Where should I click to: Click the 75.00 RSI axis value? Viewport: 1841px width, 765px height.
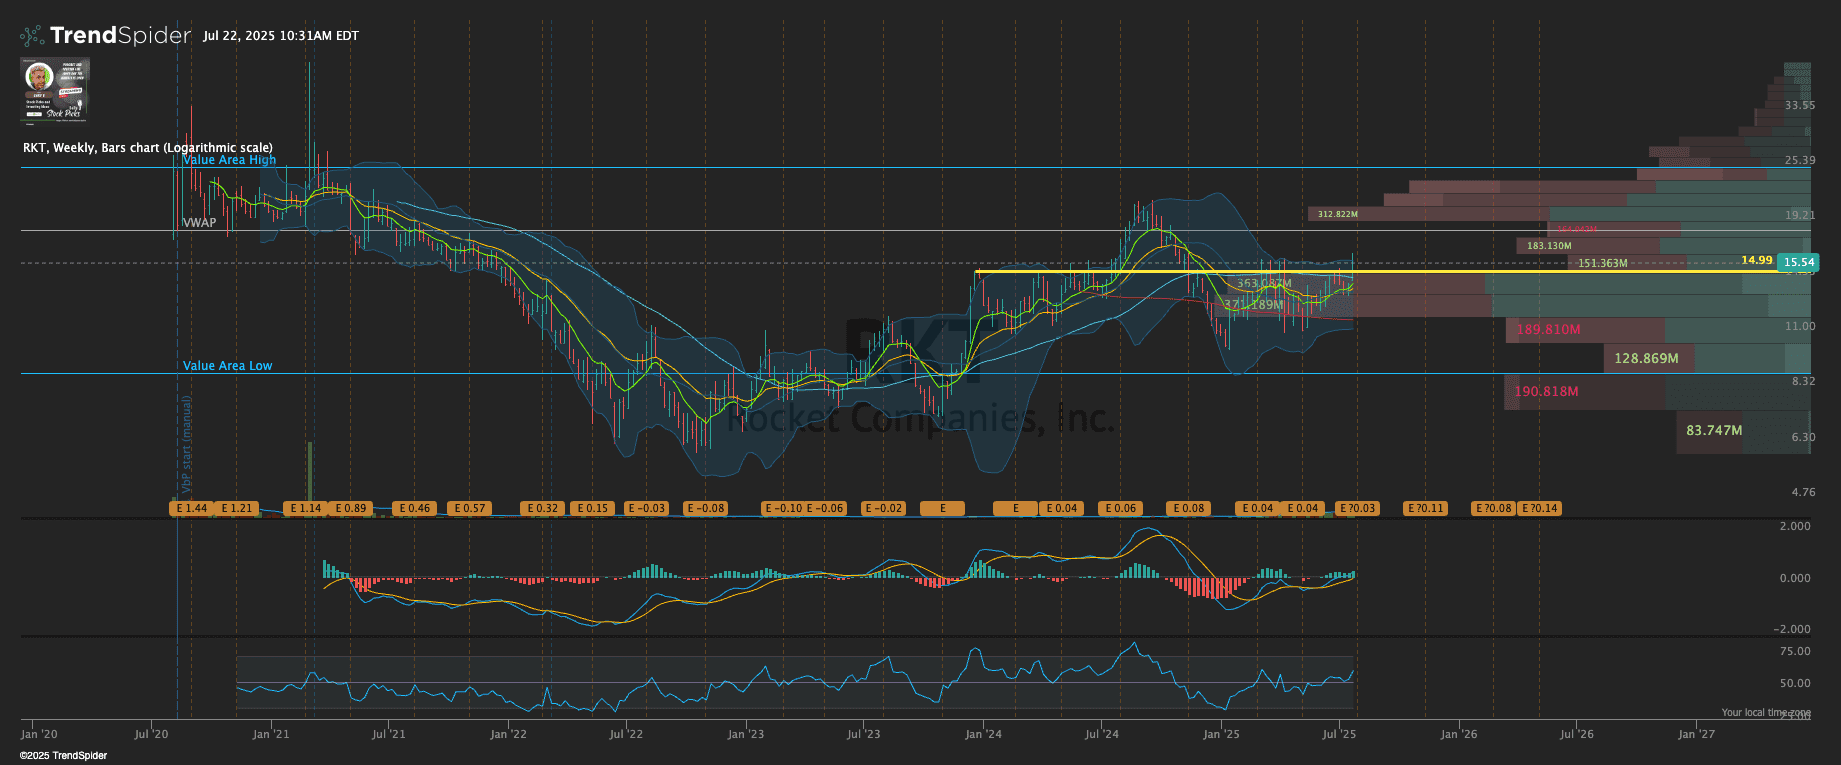click(1795, 651)
